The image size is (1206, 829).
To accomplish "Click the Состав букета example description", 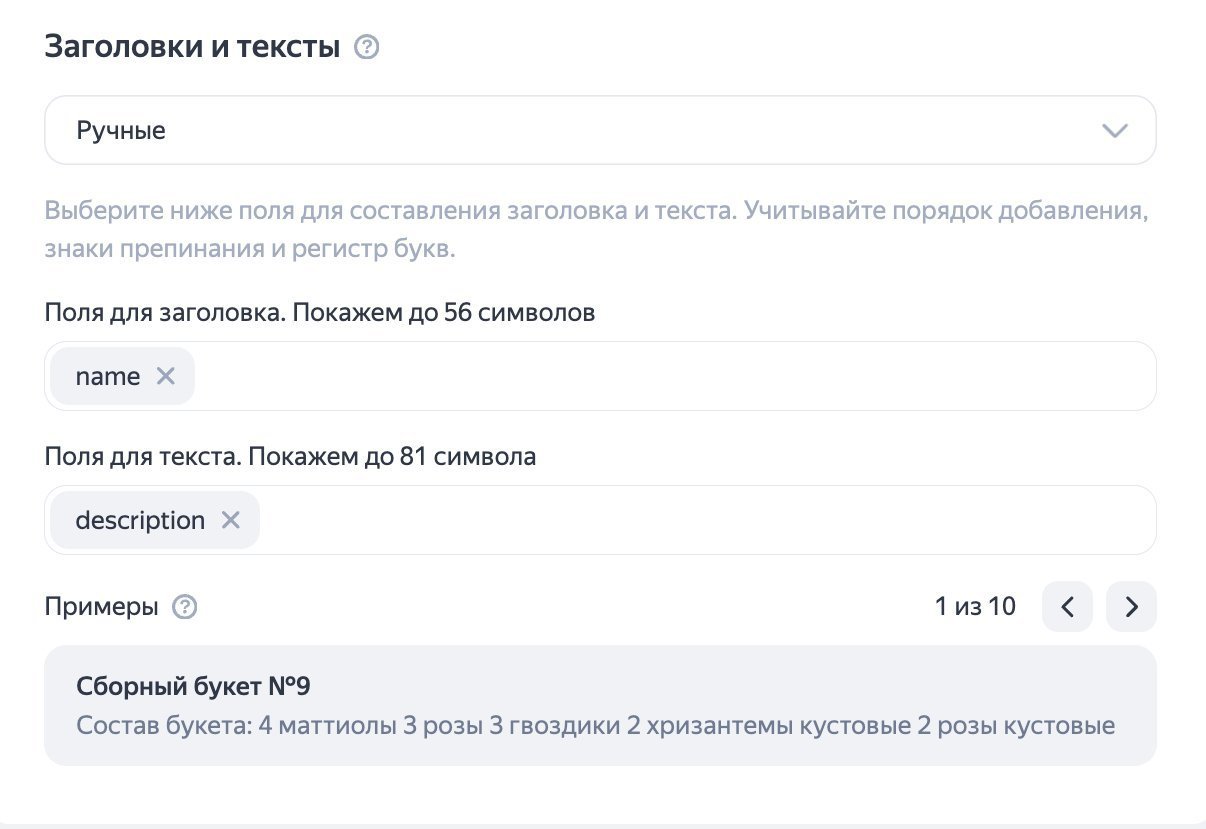I will point(595,725).
